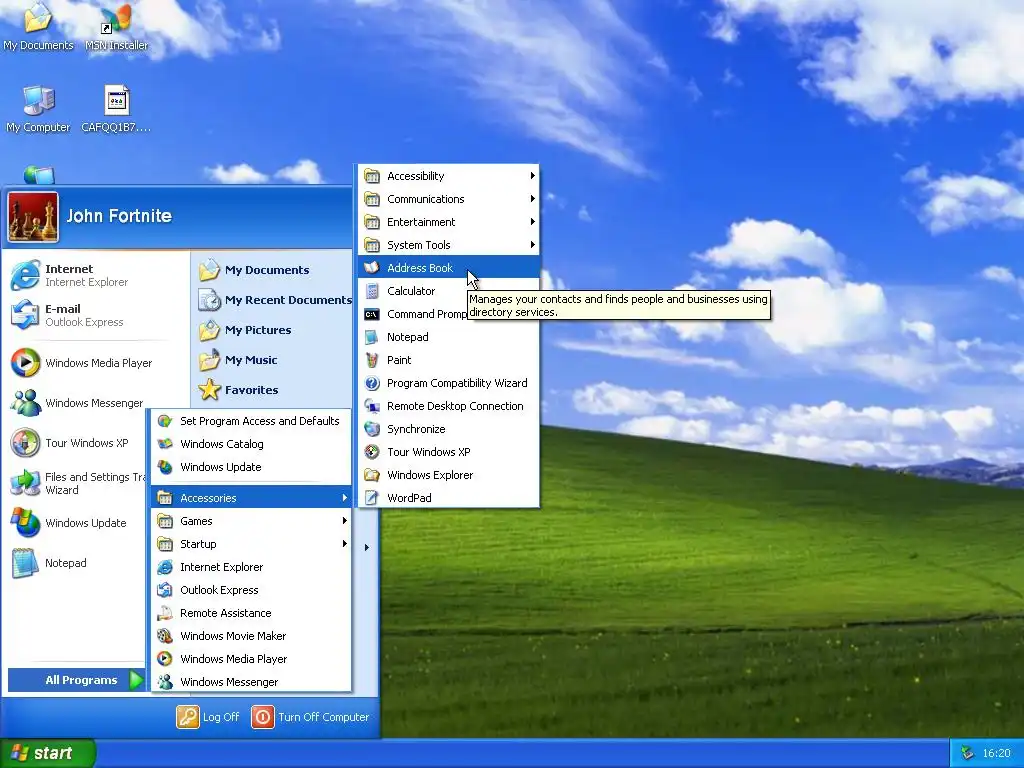Viewport: 1024px width, 768px height.
Task: Open Remote Assistance in All Programs
Action: click(x=251, y=613)
